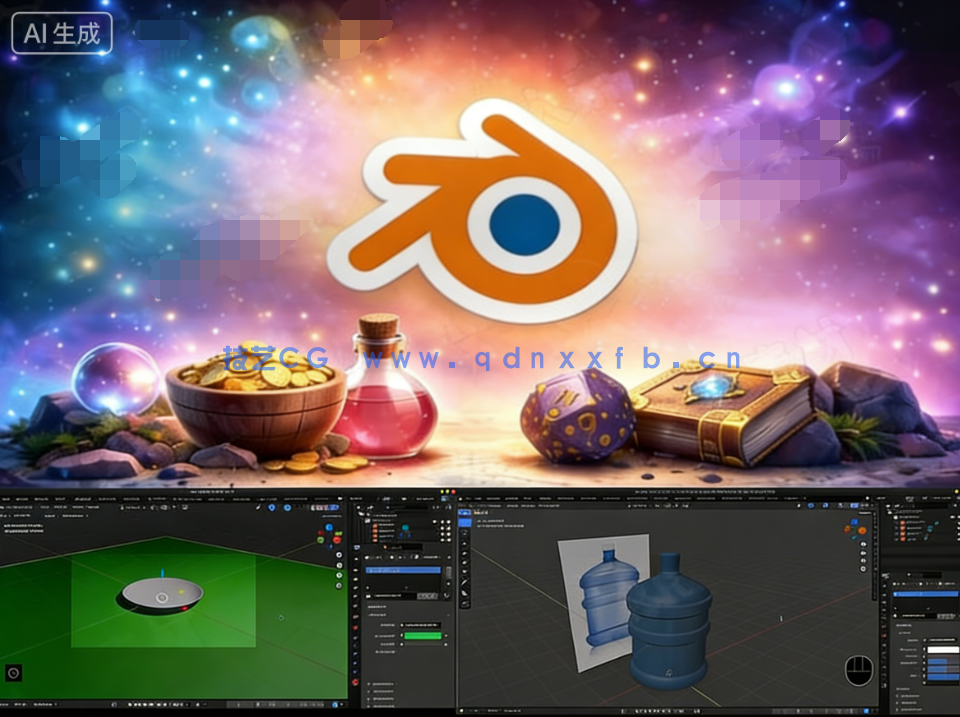The image size is (960, 717).
Task: Select the Object Properties icon in Properties panel
Action: pyautogui.click(x=356, y=597)
